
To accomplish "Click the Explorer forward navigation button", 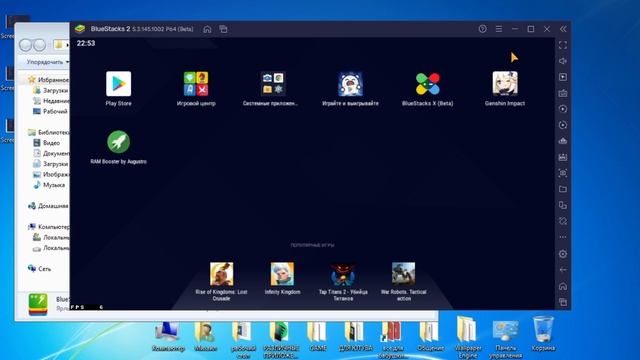I will coord(39,44).
